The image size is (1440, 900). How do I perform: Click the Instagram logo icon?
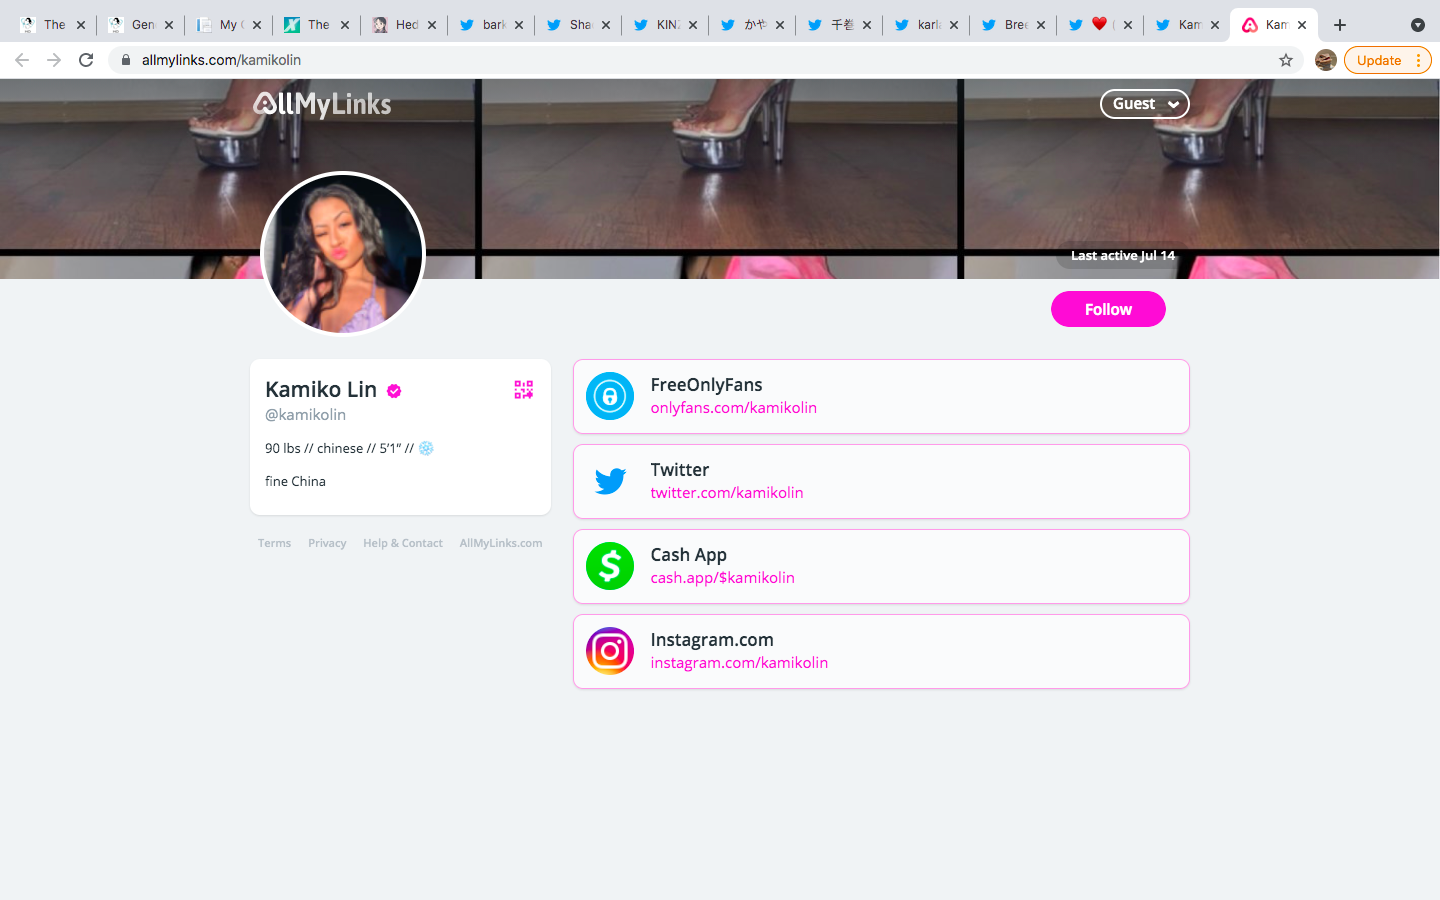tap(610, 651)
